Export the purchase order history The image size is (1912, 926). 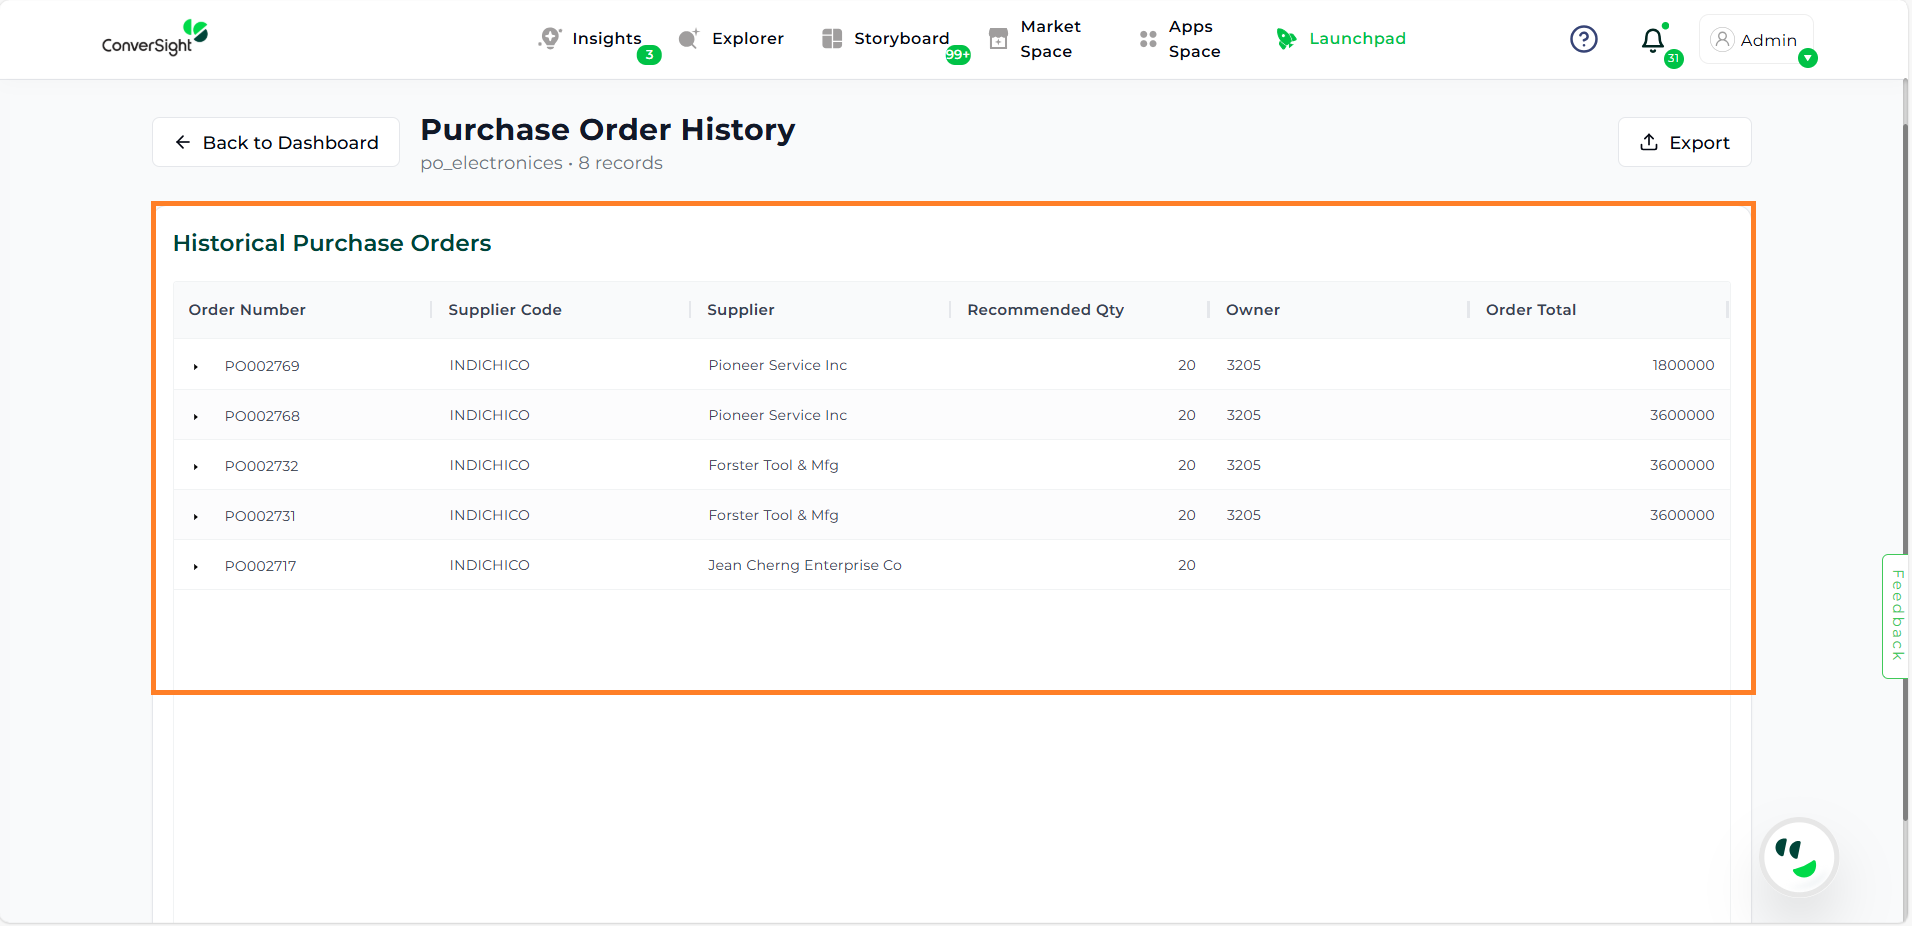1684,142
